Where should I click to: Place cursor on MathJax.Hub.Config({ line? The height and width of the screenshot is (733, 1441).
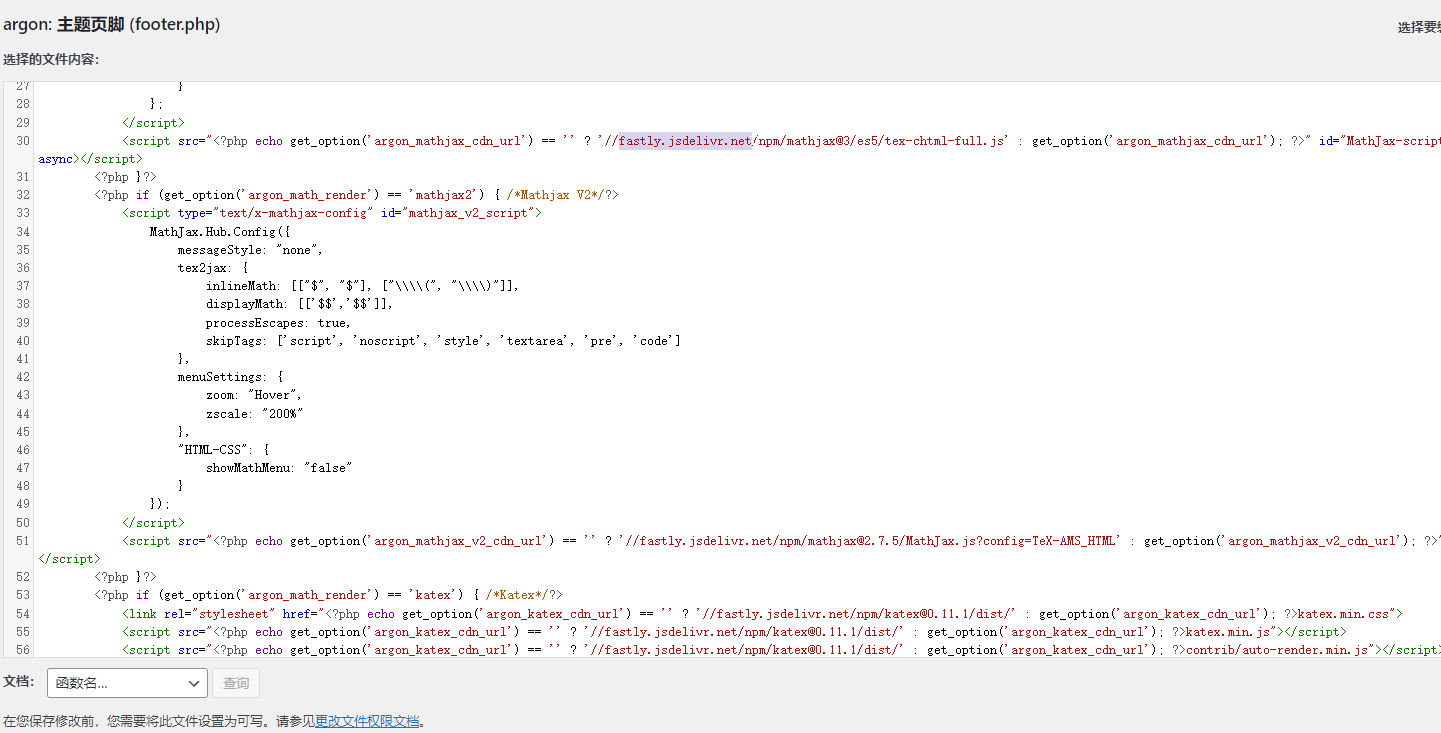220,232
